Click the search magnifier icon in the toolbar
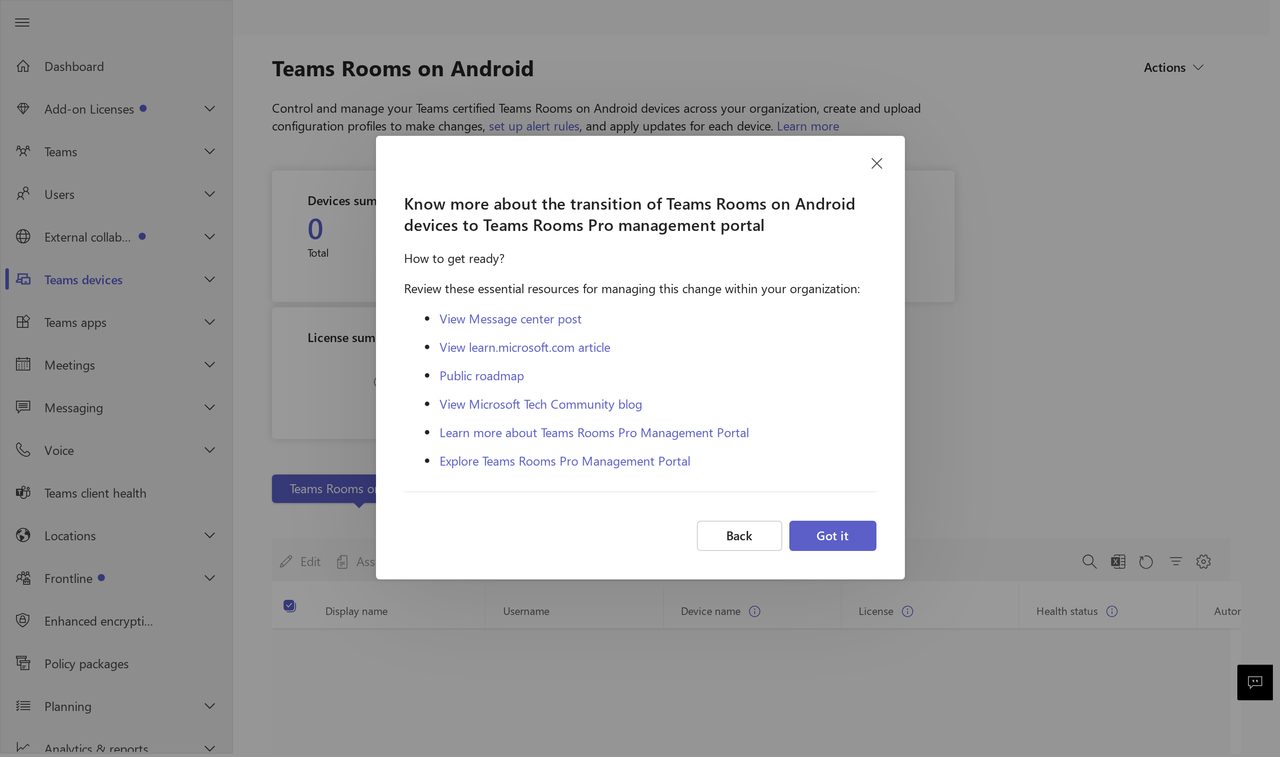This screenshot has width=1280, height=757. click(x=1089, y=562)
